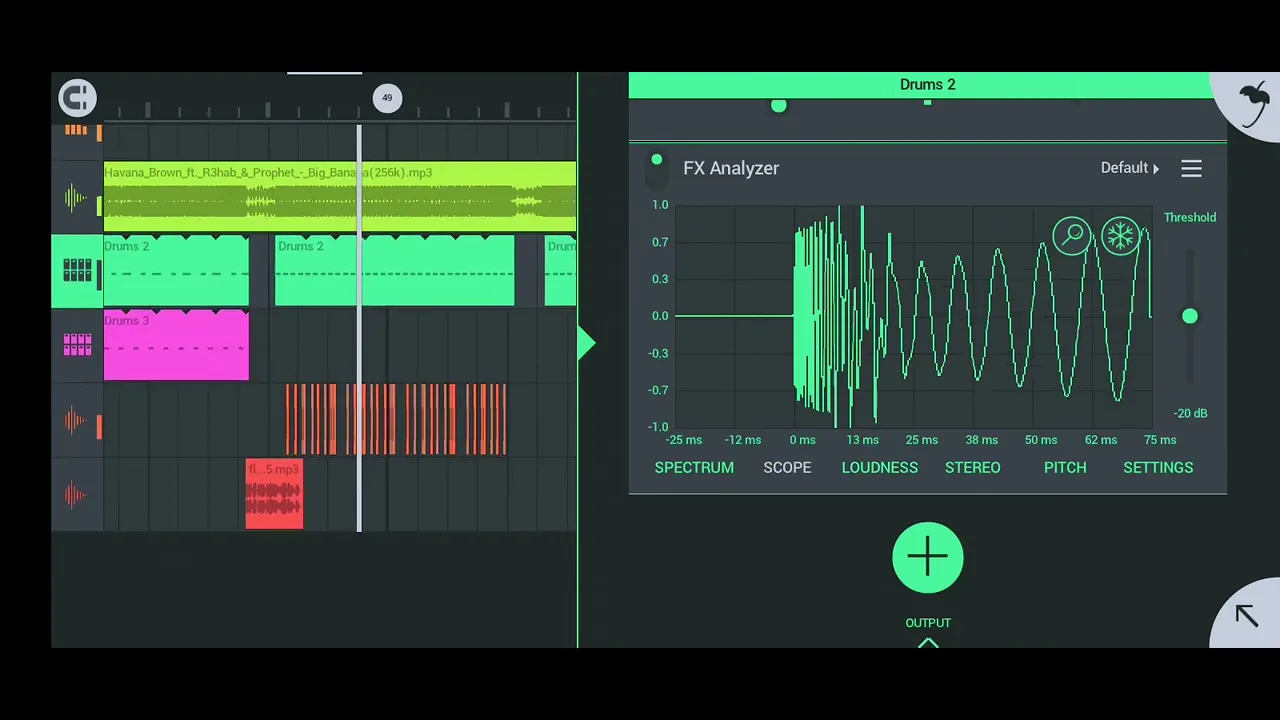
Task: Select the Havana Brown audio track waveform icon
Action: pyautogui.click(x=76, y=198)
